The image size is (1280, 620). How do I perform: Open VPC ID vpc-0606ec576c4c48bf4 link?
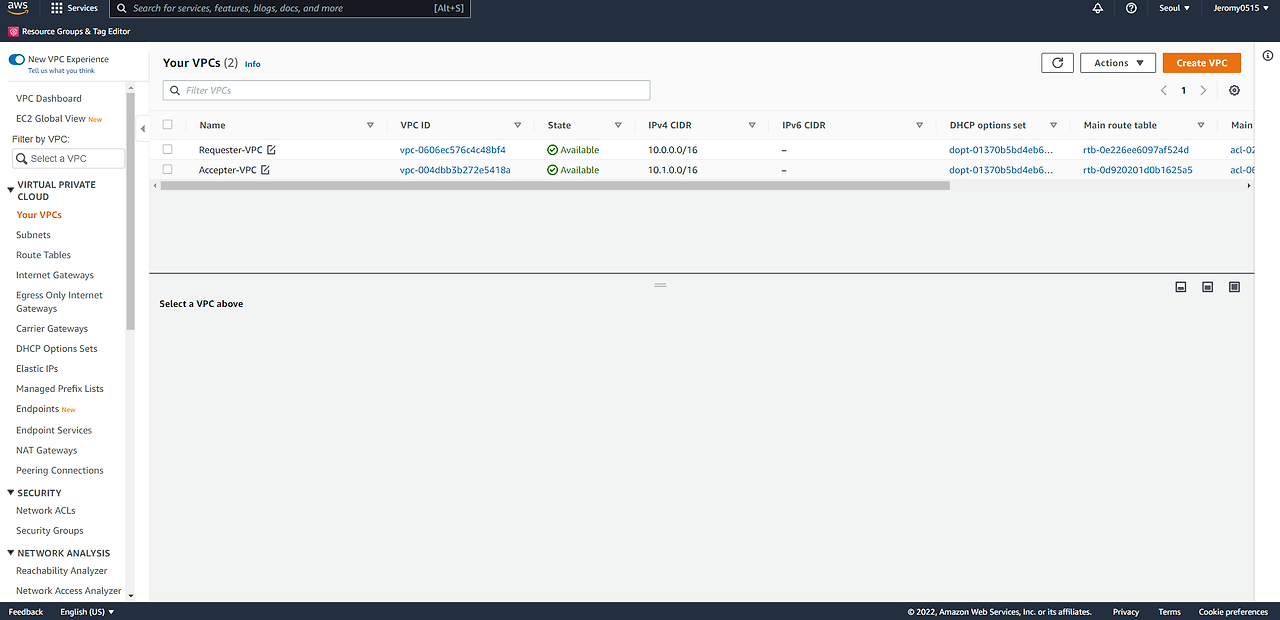click(x=453, y=150)
